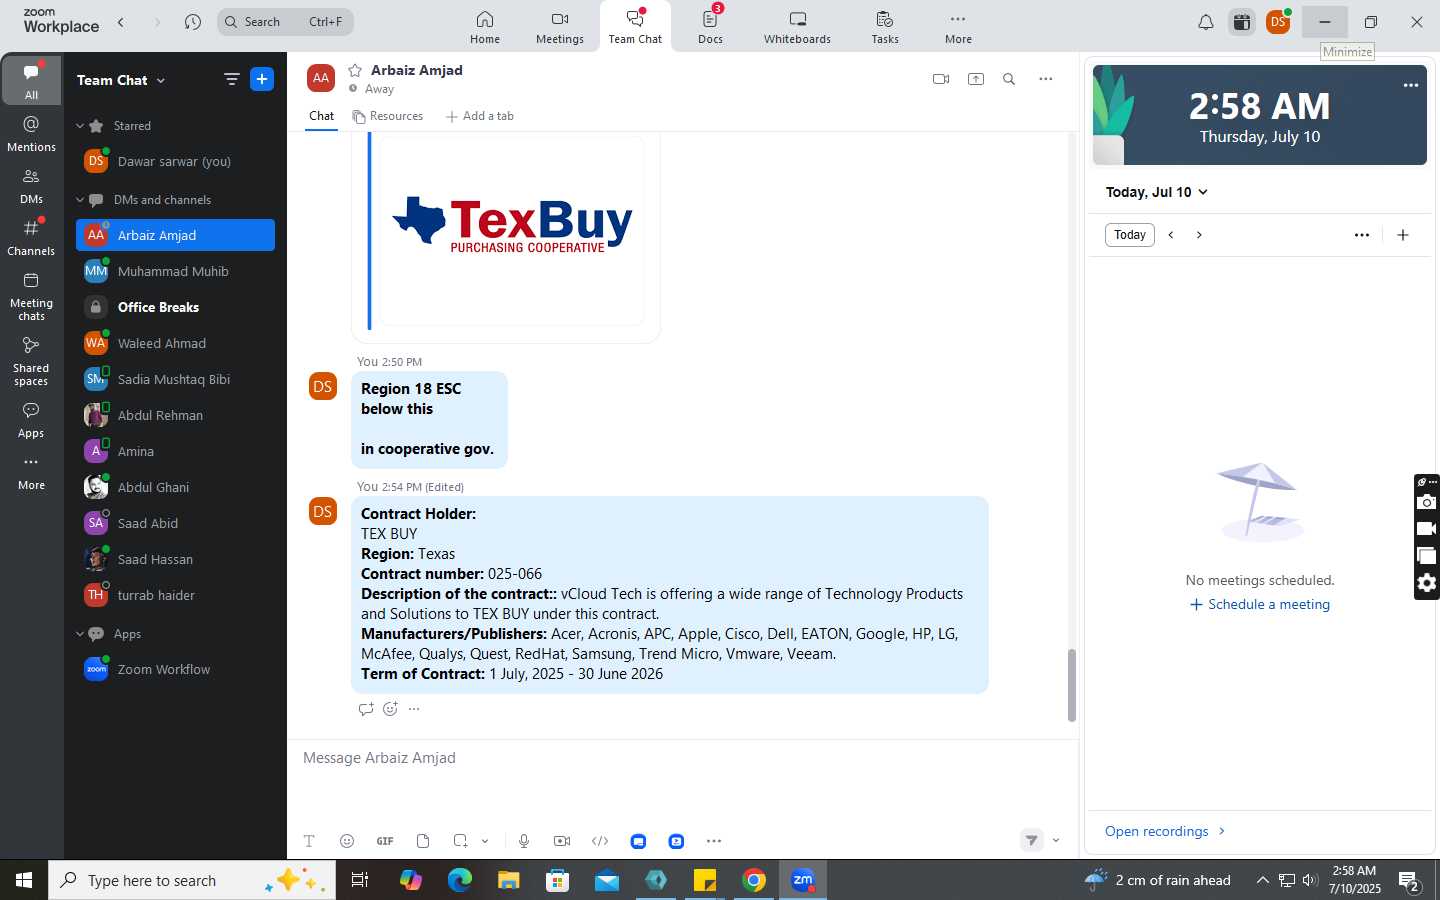Screen dimensions: 1440x900
Task: Attach a file using the file icon
Action: pyautogui.click(x=423, y=841)
